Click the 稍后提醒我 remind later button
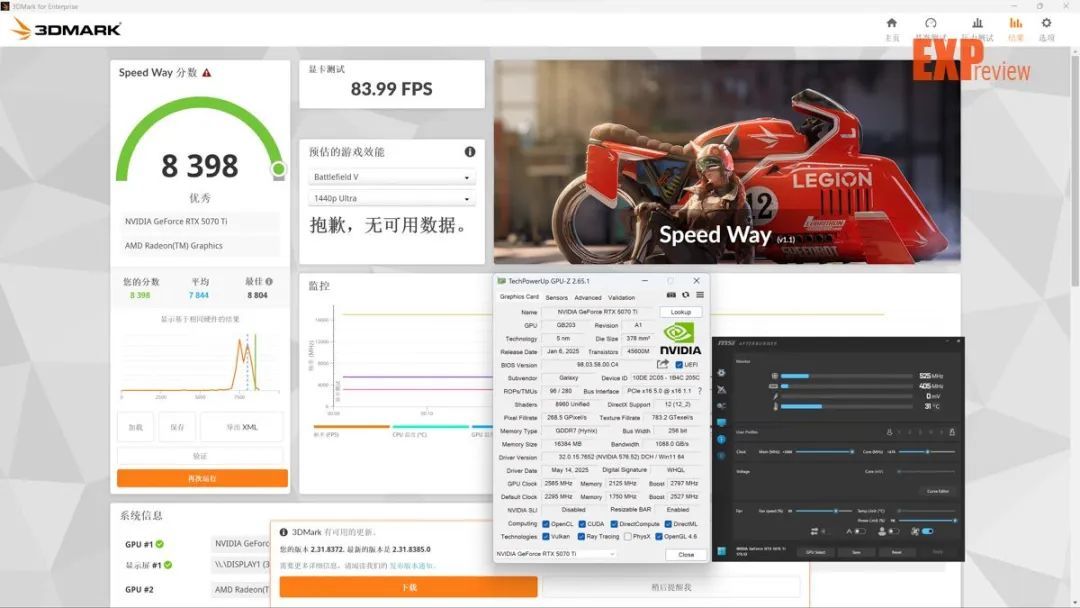 pos(671,587)
